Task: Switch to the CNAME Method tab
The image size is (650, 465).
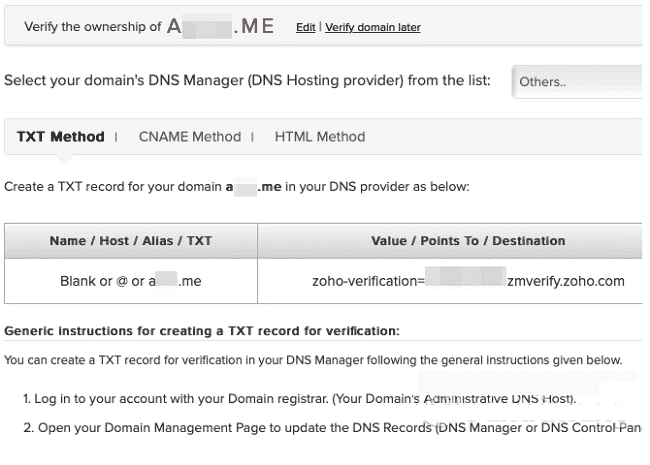Action: pyautogui.click(x=189, y=137)
